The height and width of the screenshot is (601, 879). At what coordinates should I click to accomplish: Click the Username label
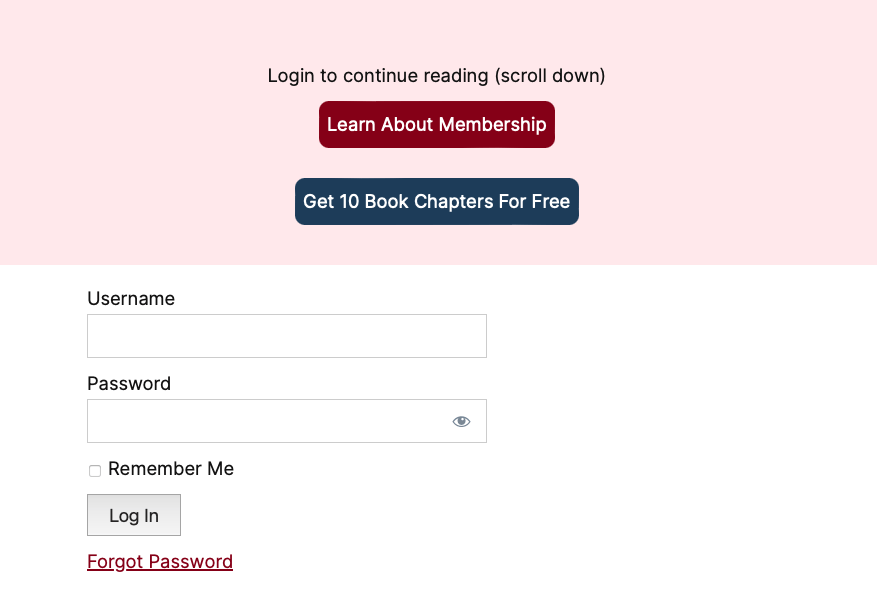130,298
